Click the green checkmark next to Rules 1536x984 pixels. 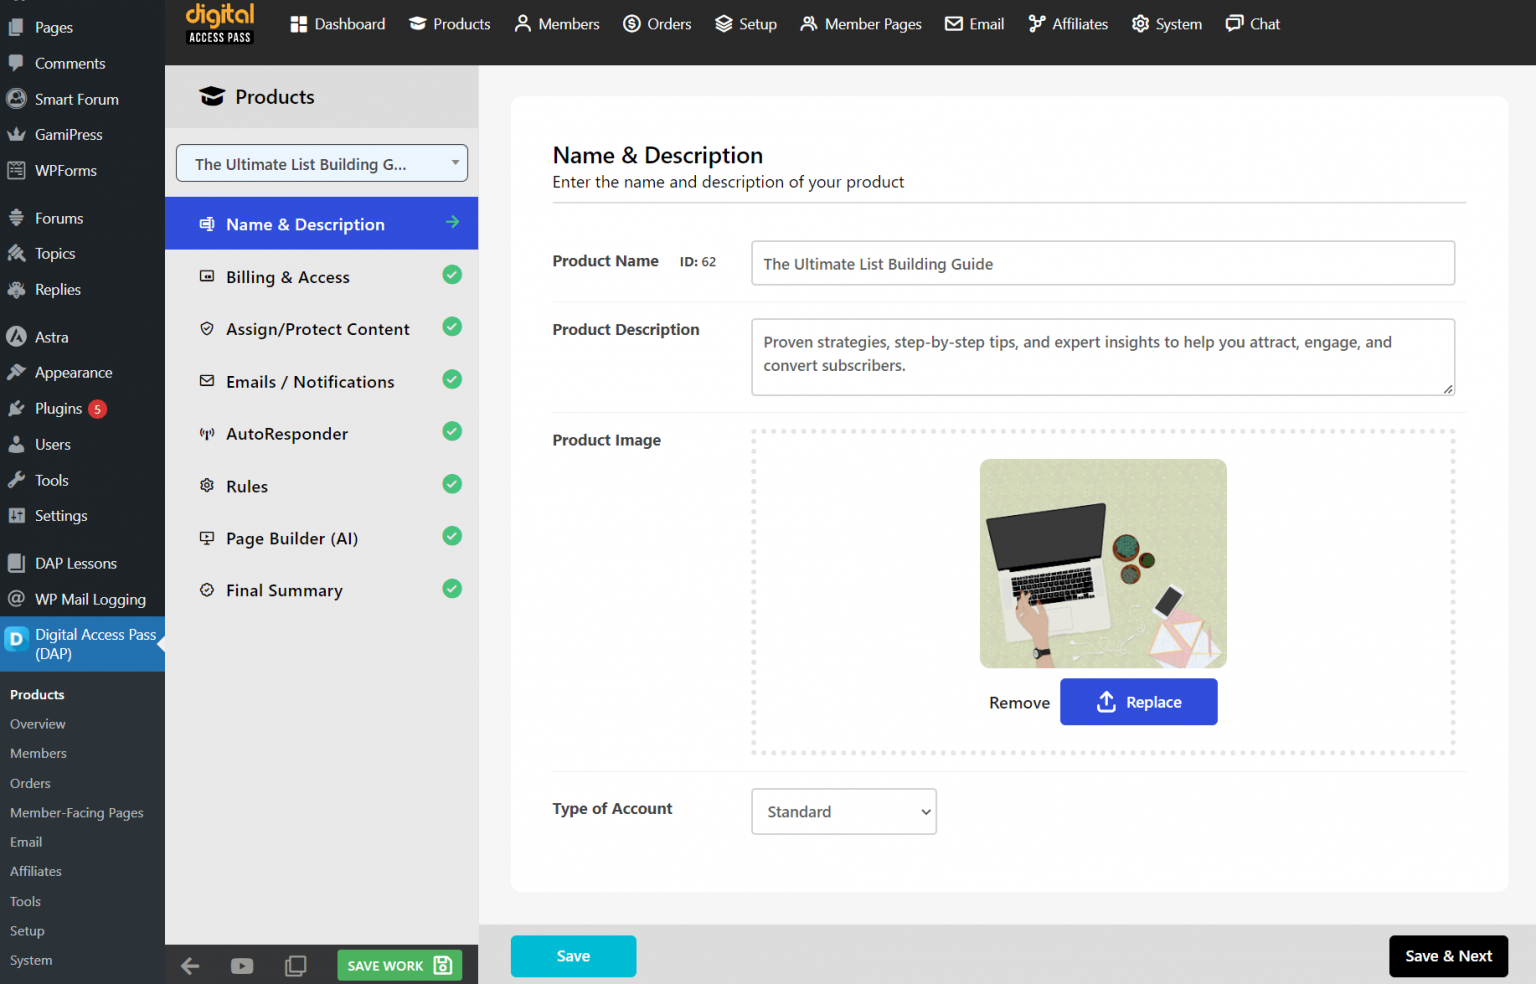[452, 484]
